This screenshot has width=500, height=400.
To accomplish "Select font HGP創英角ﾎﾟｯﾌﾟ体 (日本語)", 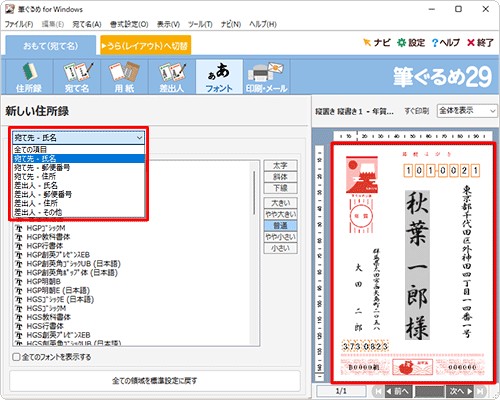I will pos(72,273).
